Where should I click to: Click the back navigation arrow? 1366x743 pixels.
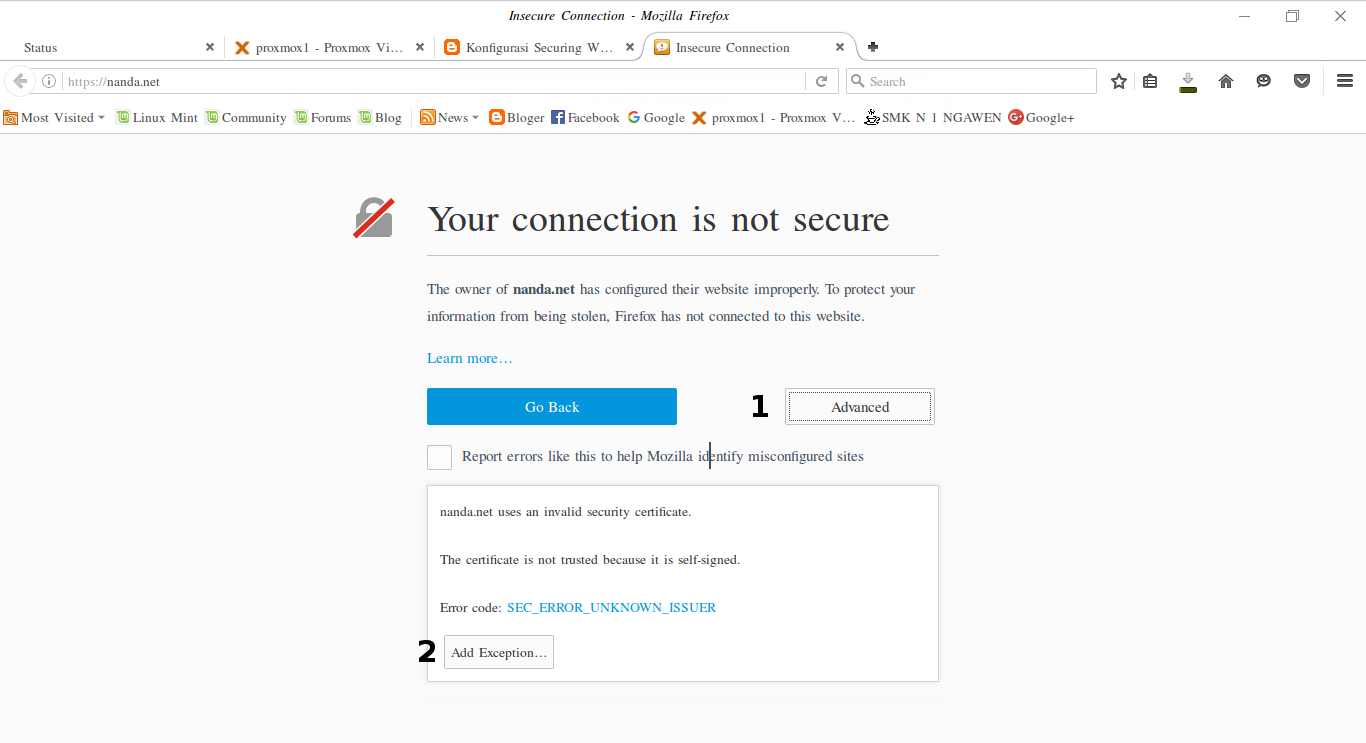tap(20, 81)
